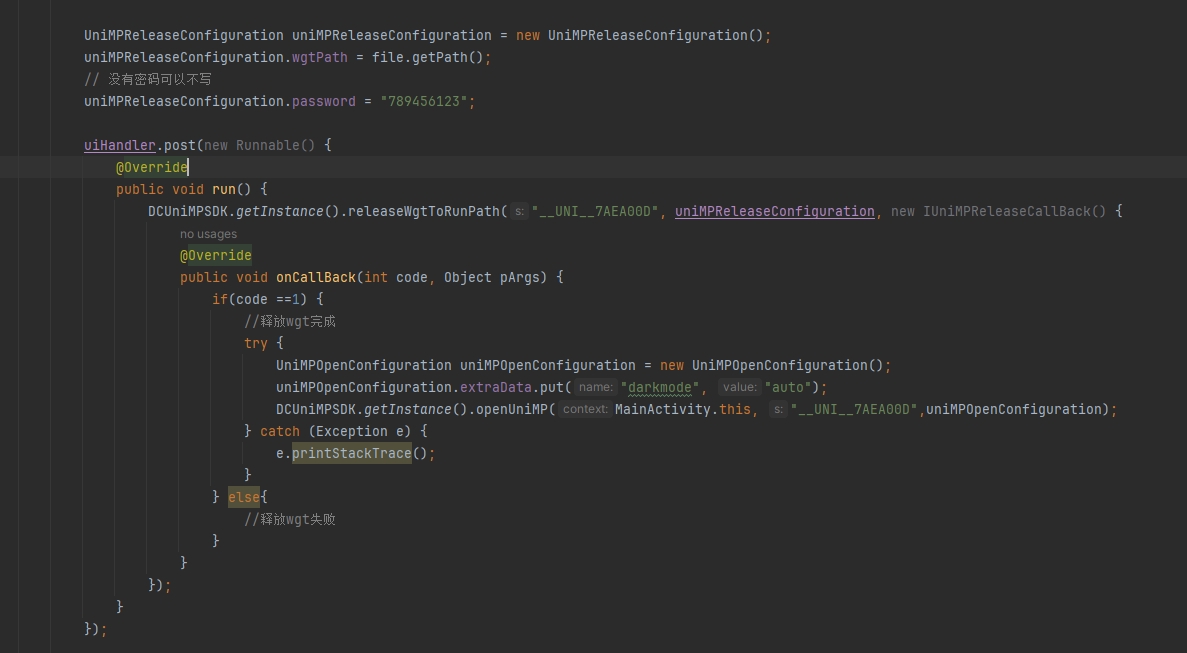Click the @Override annotation above run()
The image size is (1187, 653).
(151, 167)
